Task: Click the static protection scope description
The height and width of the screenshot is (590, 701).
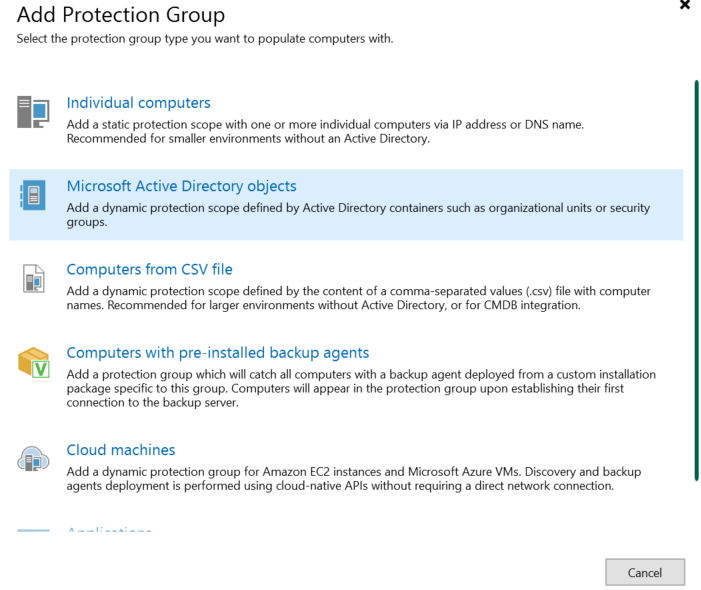Action: 325,131
